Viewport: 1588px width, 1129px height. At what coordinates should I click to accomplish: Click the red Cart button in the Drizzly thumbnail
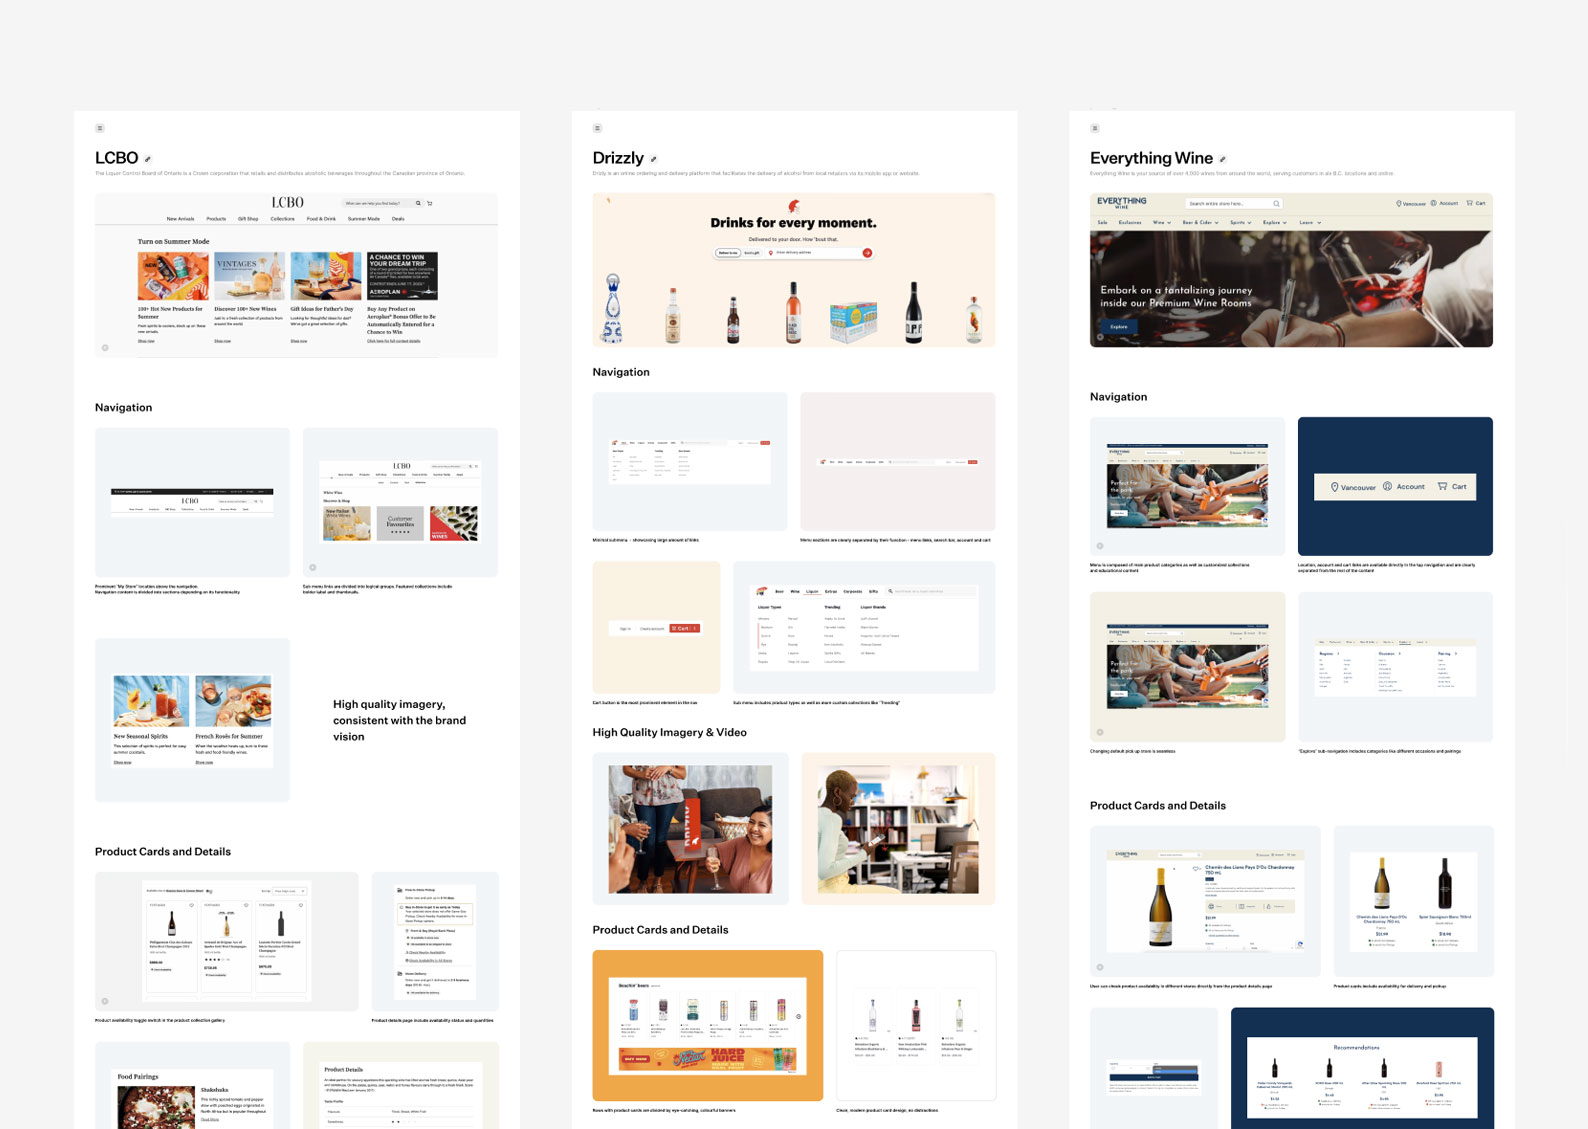click(x=684, y=628)
